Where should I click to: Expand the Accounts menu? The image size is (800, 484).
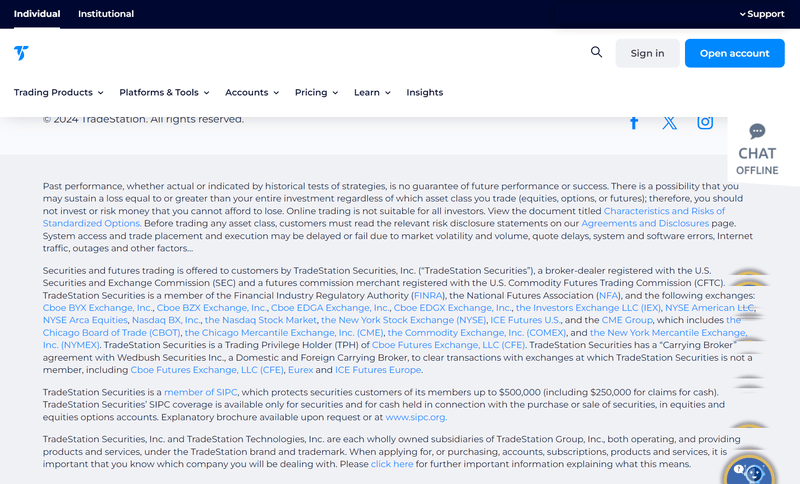click(x=252, y=92)
